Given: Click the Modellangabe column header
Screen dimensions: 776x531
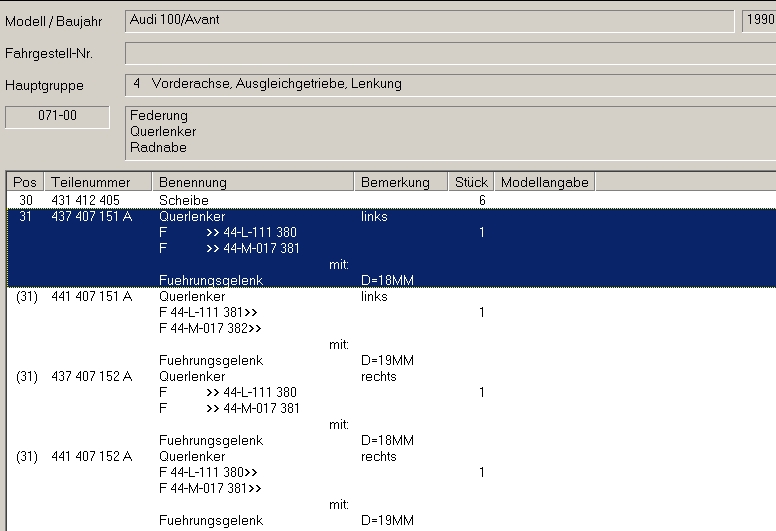Looking at the screenshot, I should 545,182.
